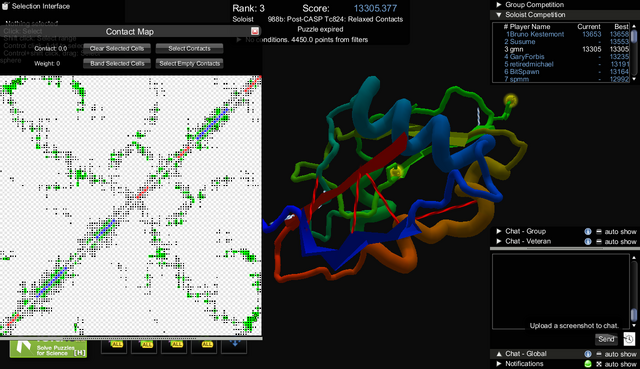Click the Selection Interface hand icon

point(5,6)
